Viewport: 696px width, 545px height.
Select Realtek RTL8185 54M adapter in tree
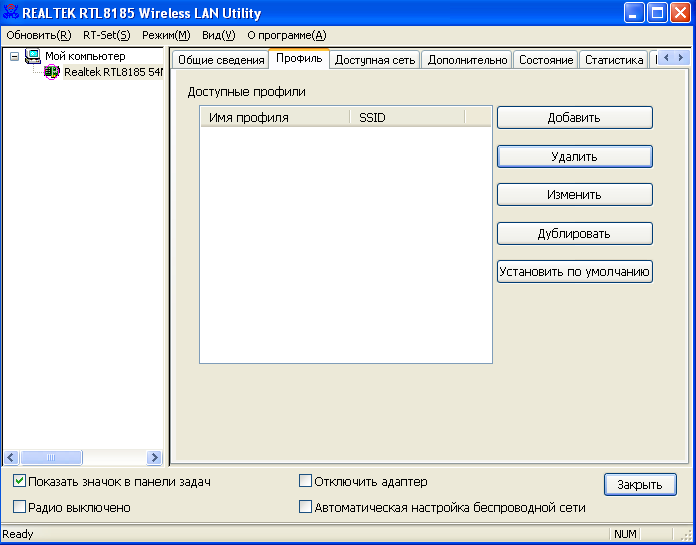click(113, 72)
